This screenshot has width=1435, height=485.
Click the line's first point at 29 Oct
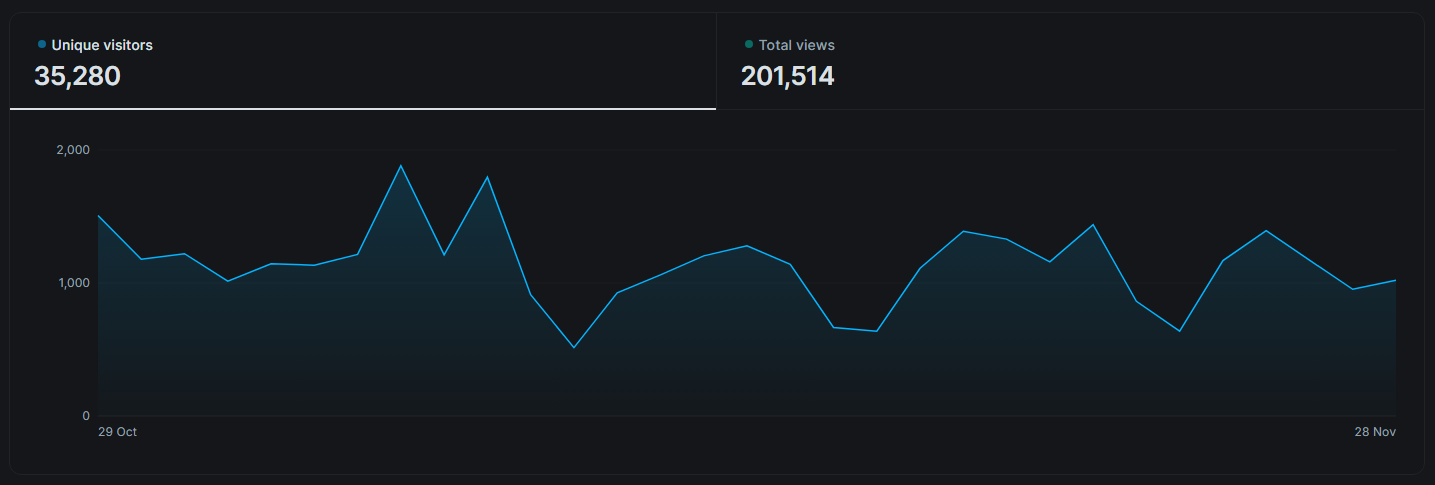98,215
